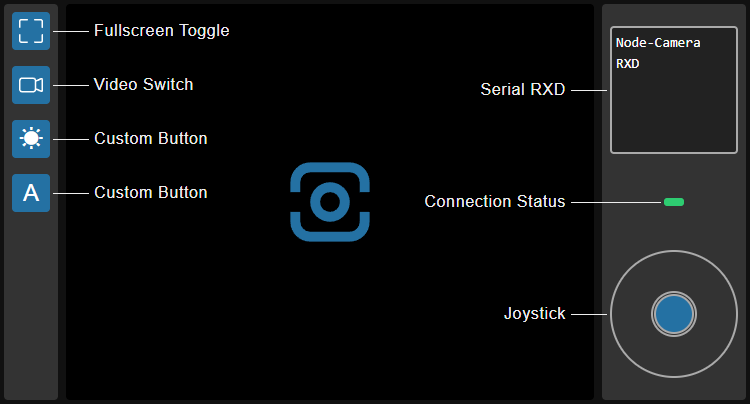Viewport: 750px width, 404px height.
Task: Select the "Connection Status" label
Action: [494, 202]
